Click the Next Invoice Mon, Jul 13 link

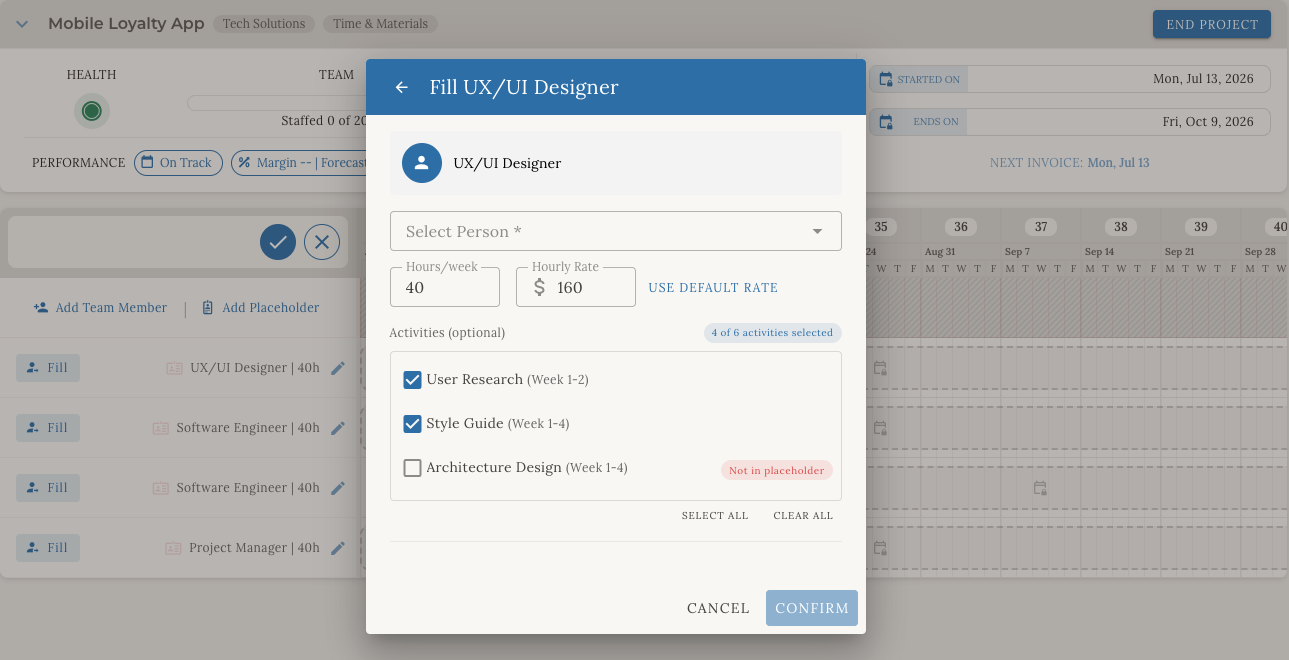click(1118, 163)
